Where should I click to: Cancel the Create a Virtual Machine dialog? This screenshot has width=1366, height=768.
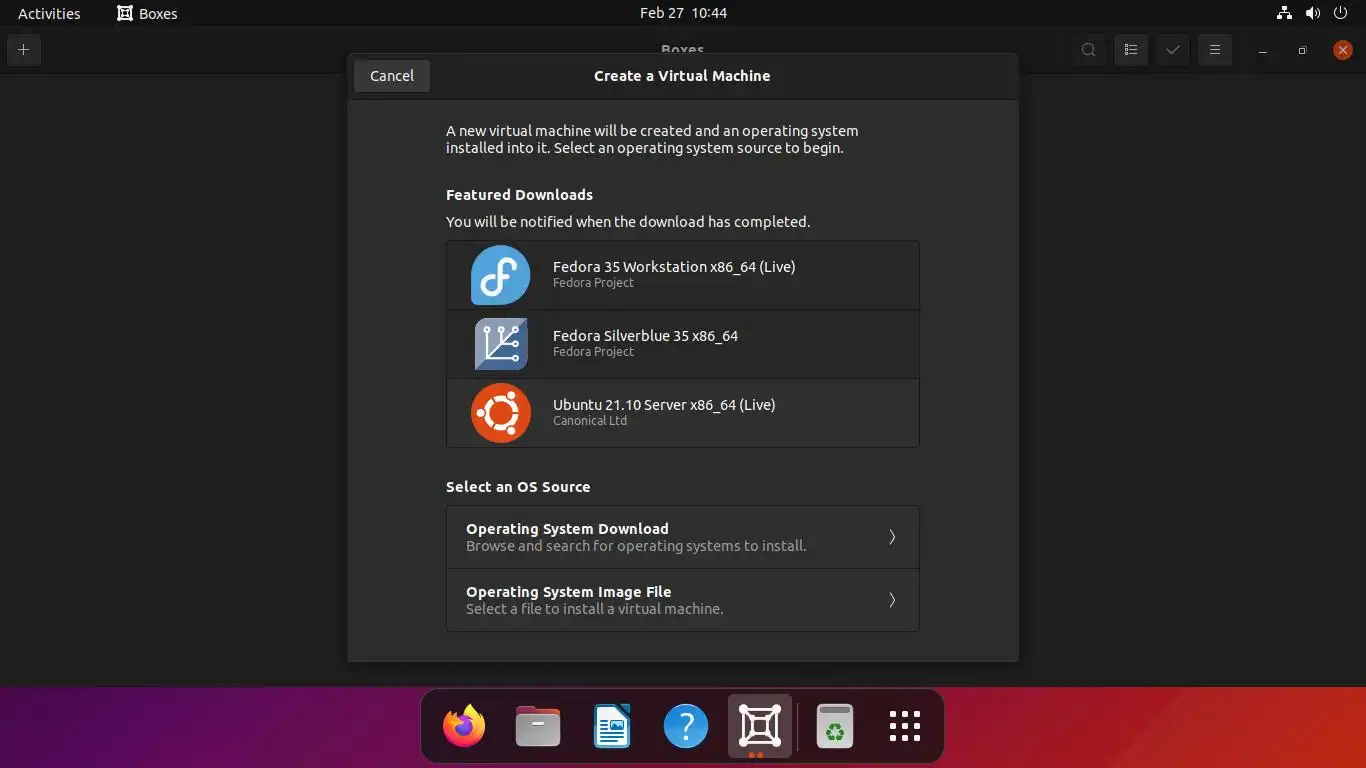pyautogui.click(x=392, y=76)
